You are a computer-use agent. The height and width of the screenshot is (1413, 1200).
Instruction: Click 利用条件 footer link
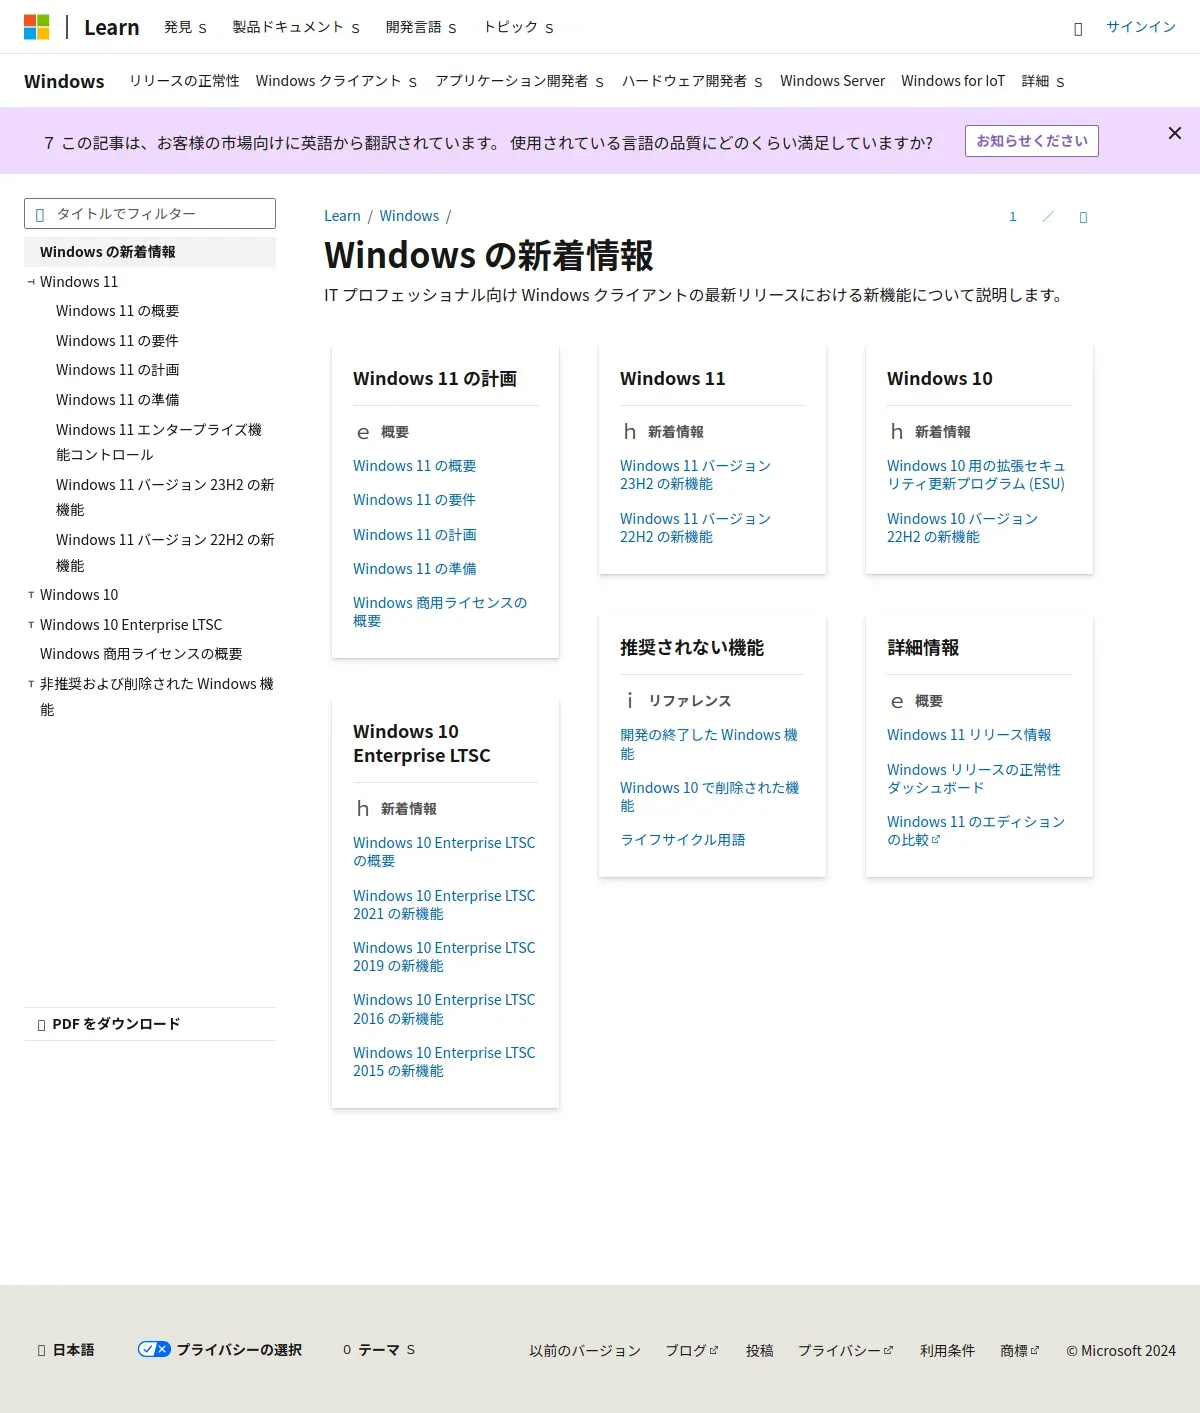(x=947, y=1351)
